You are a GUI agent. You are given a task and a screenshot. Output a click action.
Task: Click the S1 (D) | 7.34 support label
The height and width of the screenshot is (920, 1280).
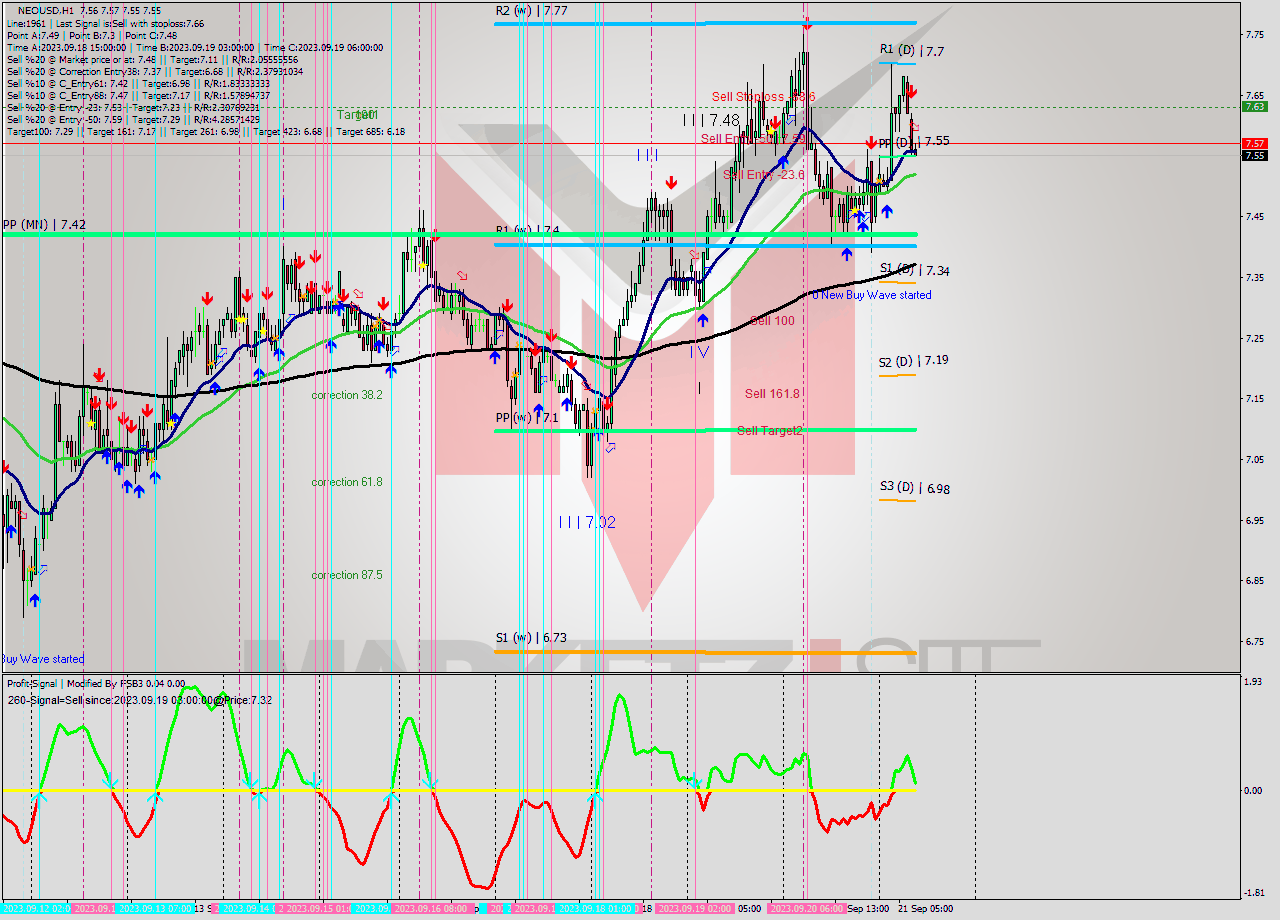[914, 271]
